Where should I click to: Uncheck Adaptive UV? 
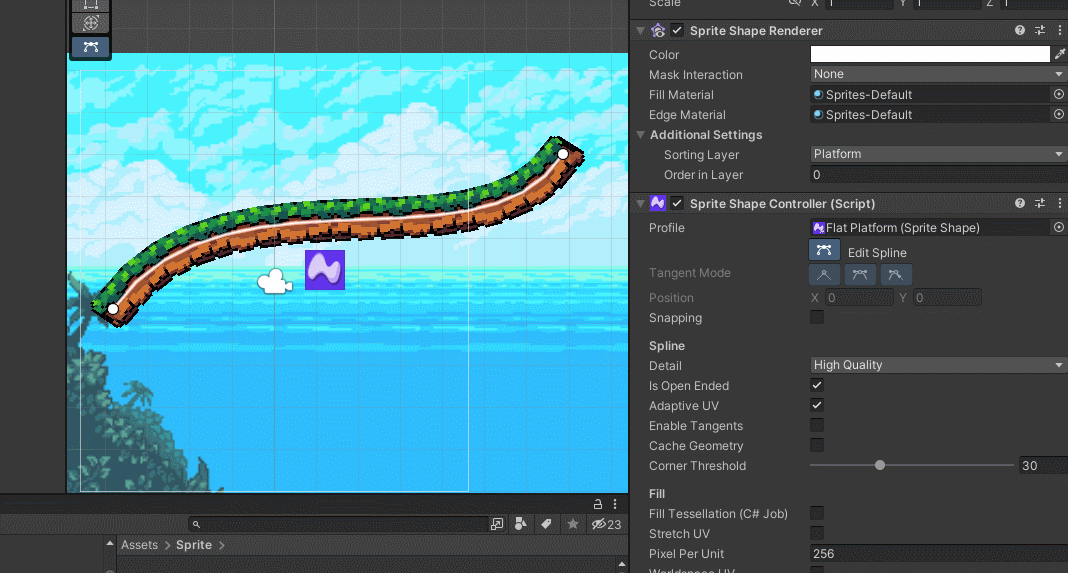[817, 405]
